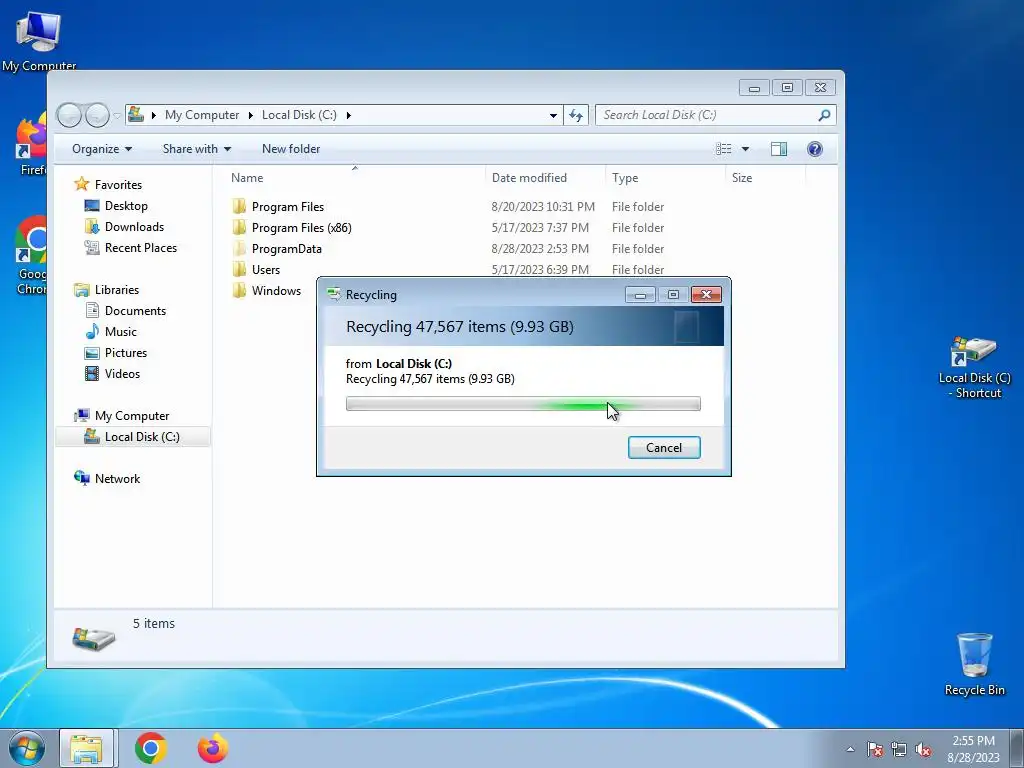Select My Computer in the address bar
The image size is (1024, 768).
tap(202, 115)
